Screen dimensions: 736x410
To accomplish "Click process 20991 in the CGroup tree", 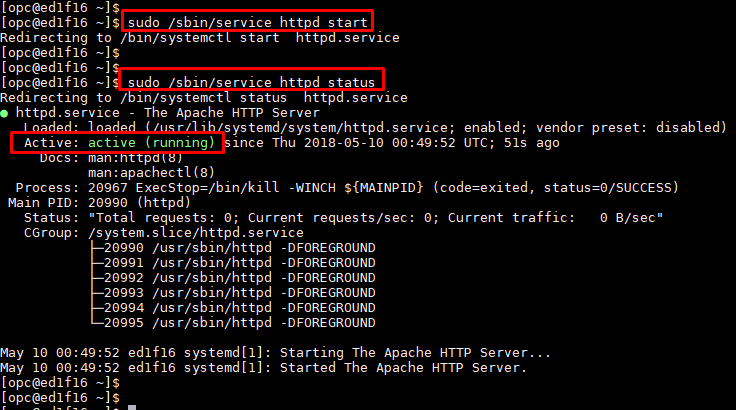I will [240, 263].
